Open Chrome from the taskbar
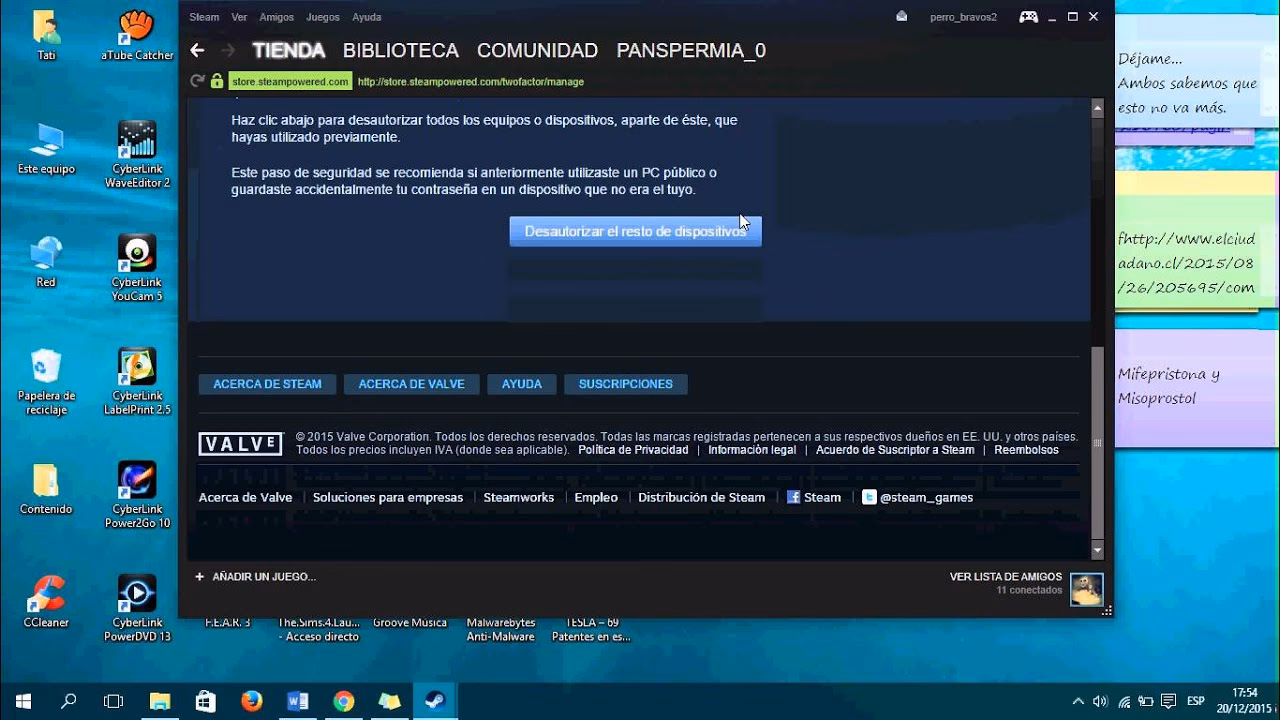This screenshot has width=1280, height=720. point(343,701)
